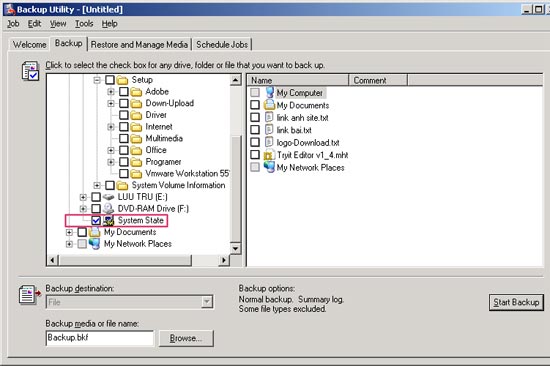Screen dimensions: 550x366
Task: Click the My Documents icon in the list
Action: pyautogui.click(x=269, y=105)
